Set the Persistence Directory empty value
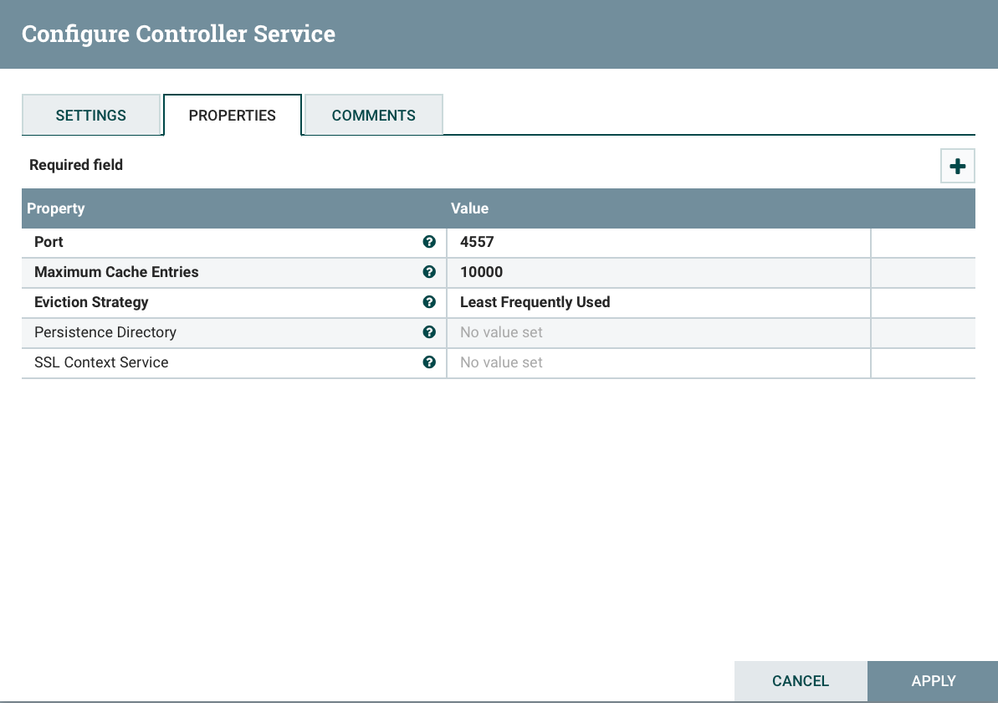The height and width of the screenshot is (703, 998). [659, 332]
